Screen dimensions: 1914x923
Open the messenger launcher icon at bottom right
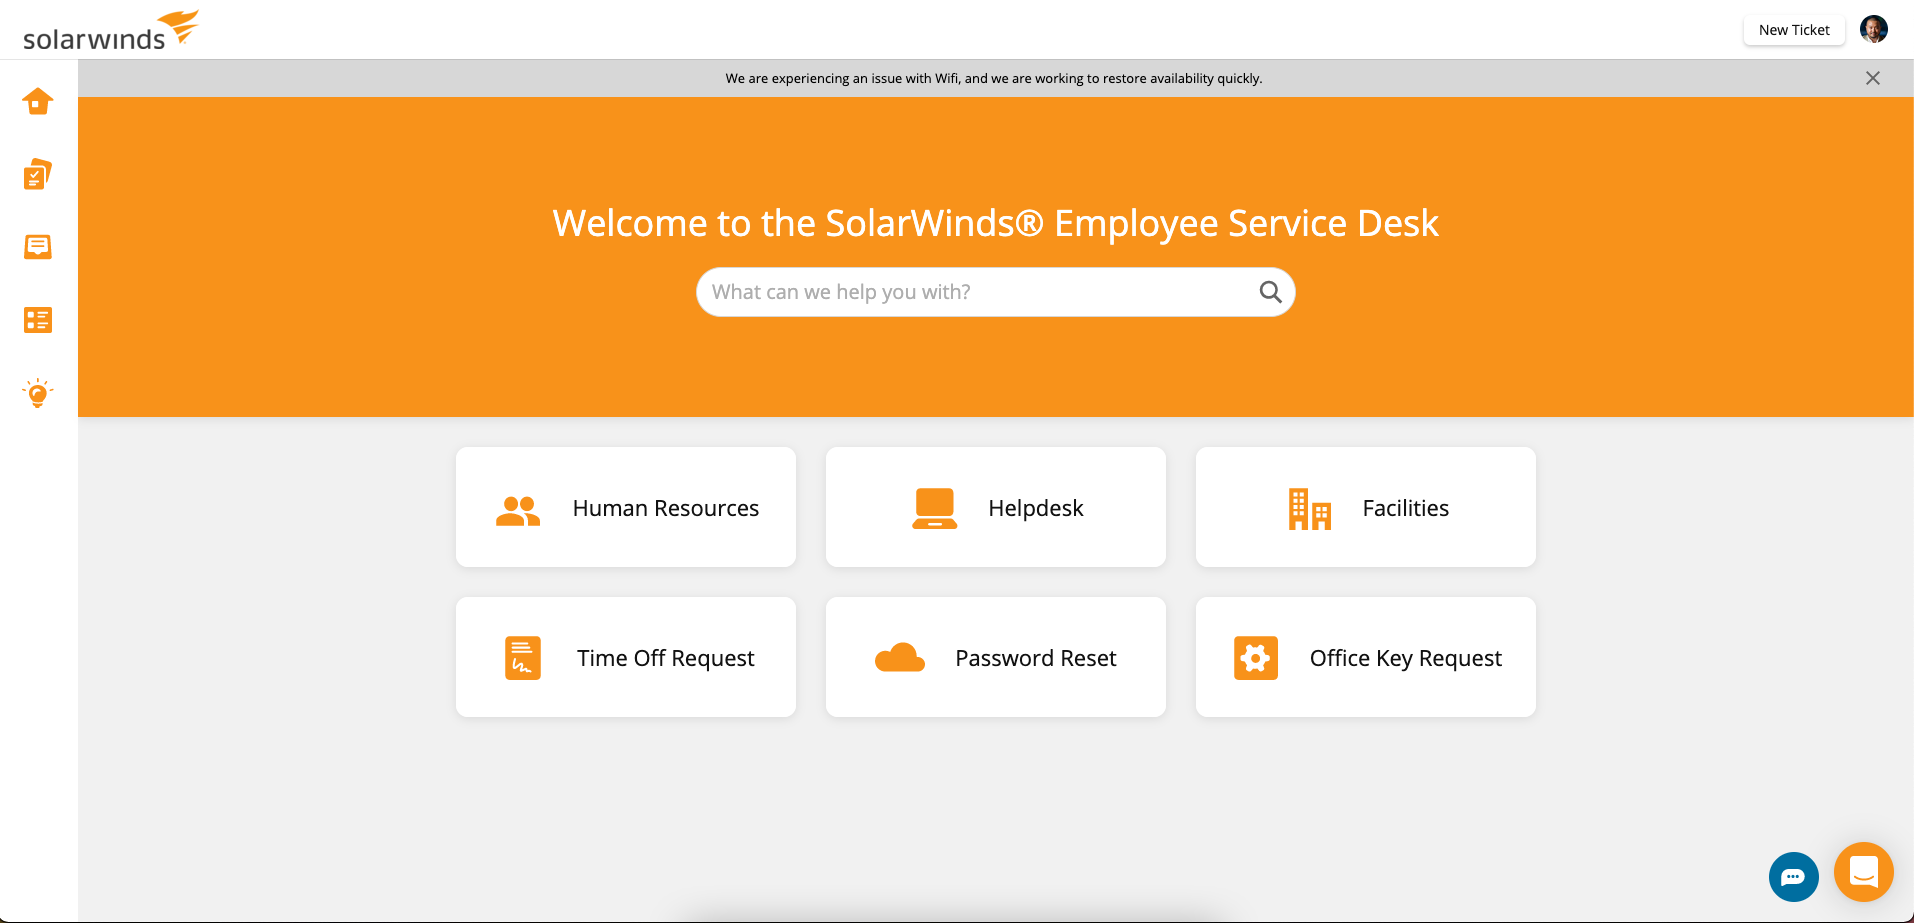pos(1863,871)
